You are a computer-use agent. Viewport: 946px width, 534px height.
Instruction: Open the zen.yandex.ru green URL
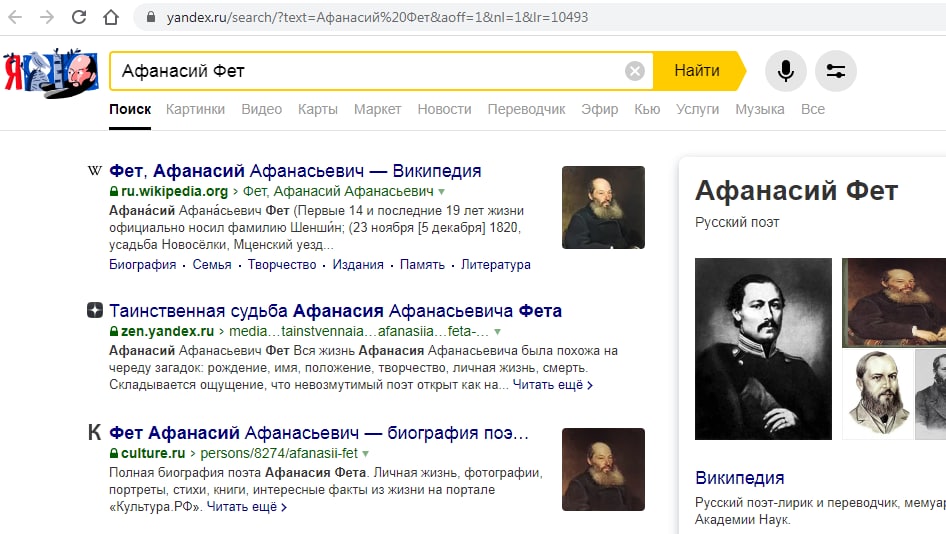[167, 331]
